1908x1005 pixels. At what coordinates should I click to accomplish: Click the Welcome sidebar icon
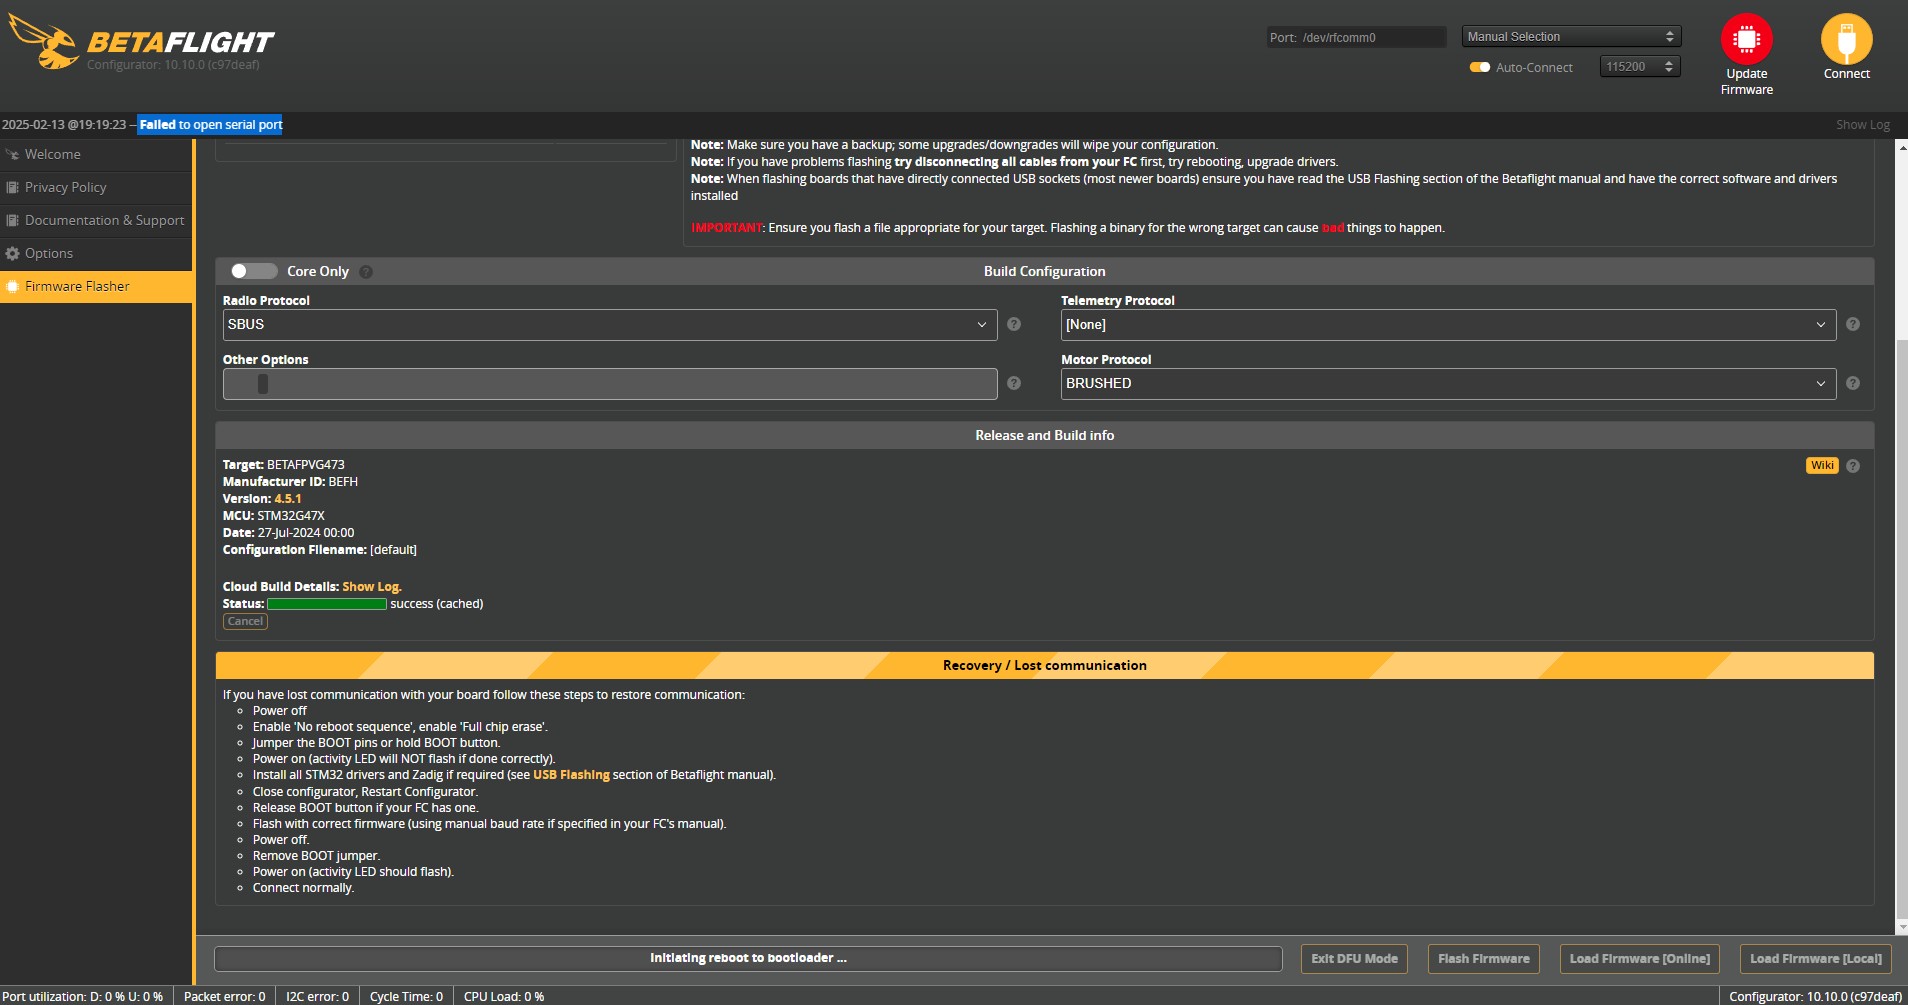coord(12,155)
